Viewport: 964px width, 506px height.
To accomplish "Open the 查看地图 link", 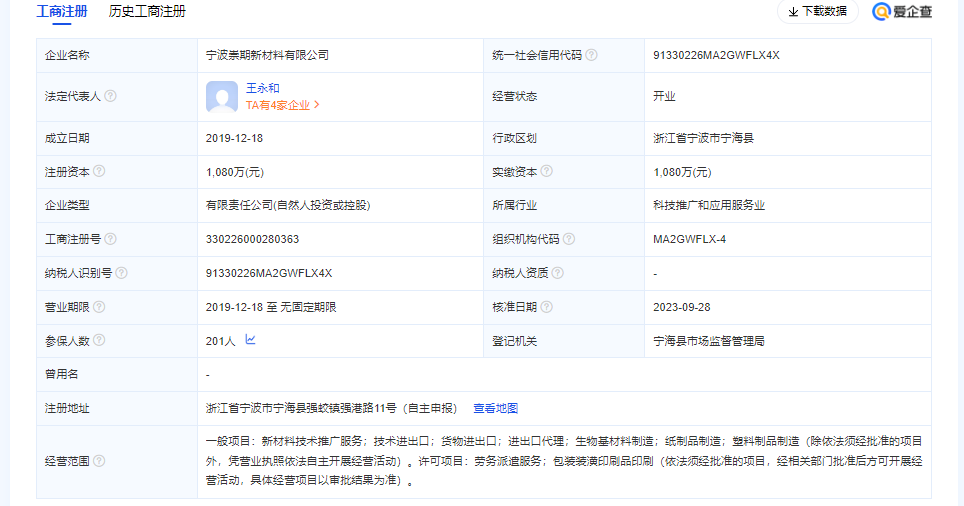I will pos(496,408).
